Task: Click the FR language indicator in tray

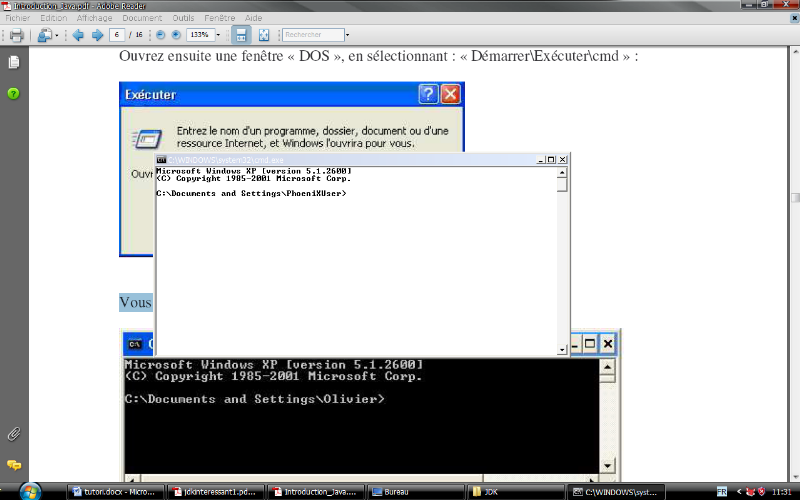Action: pos(722,492)
